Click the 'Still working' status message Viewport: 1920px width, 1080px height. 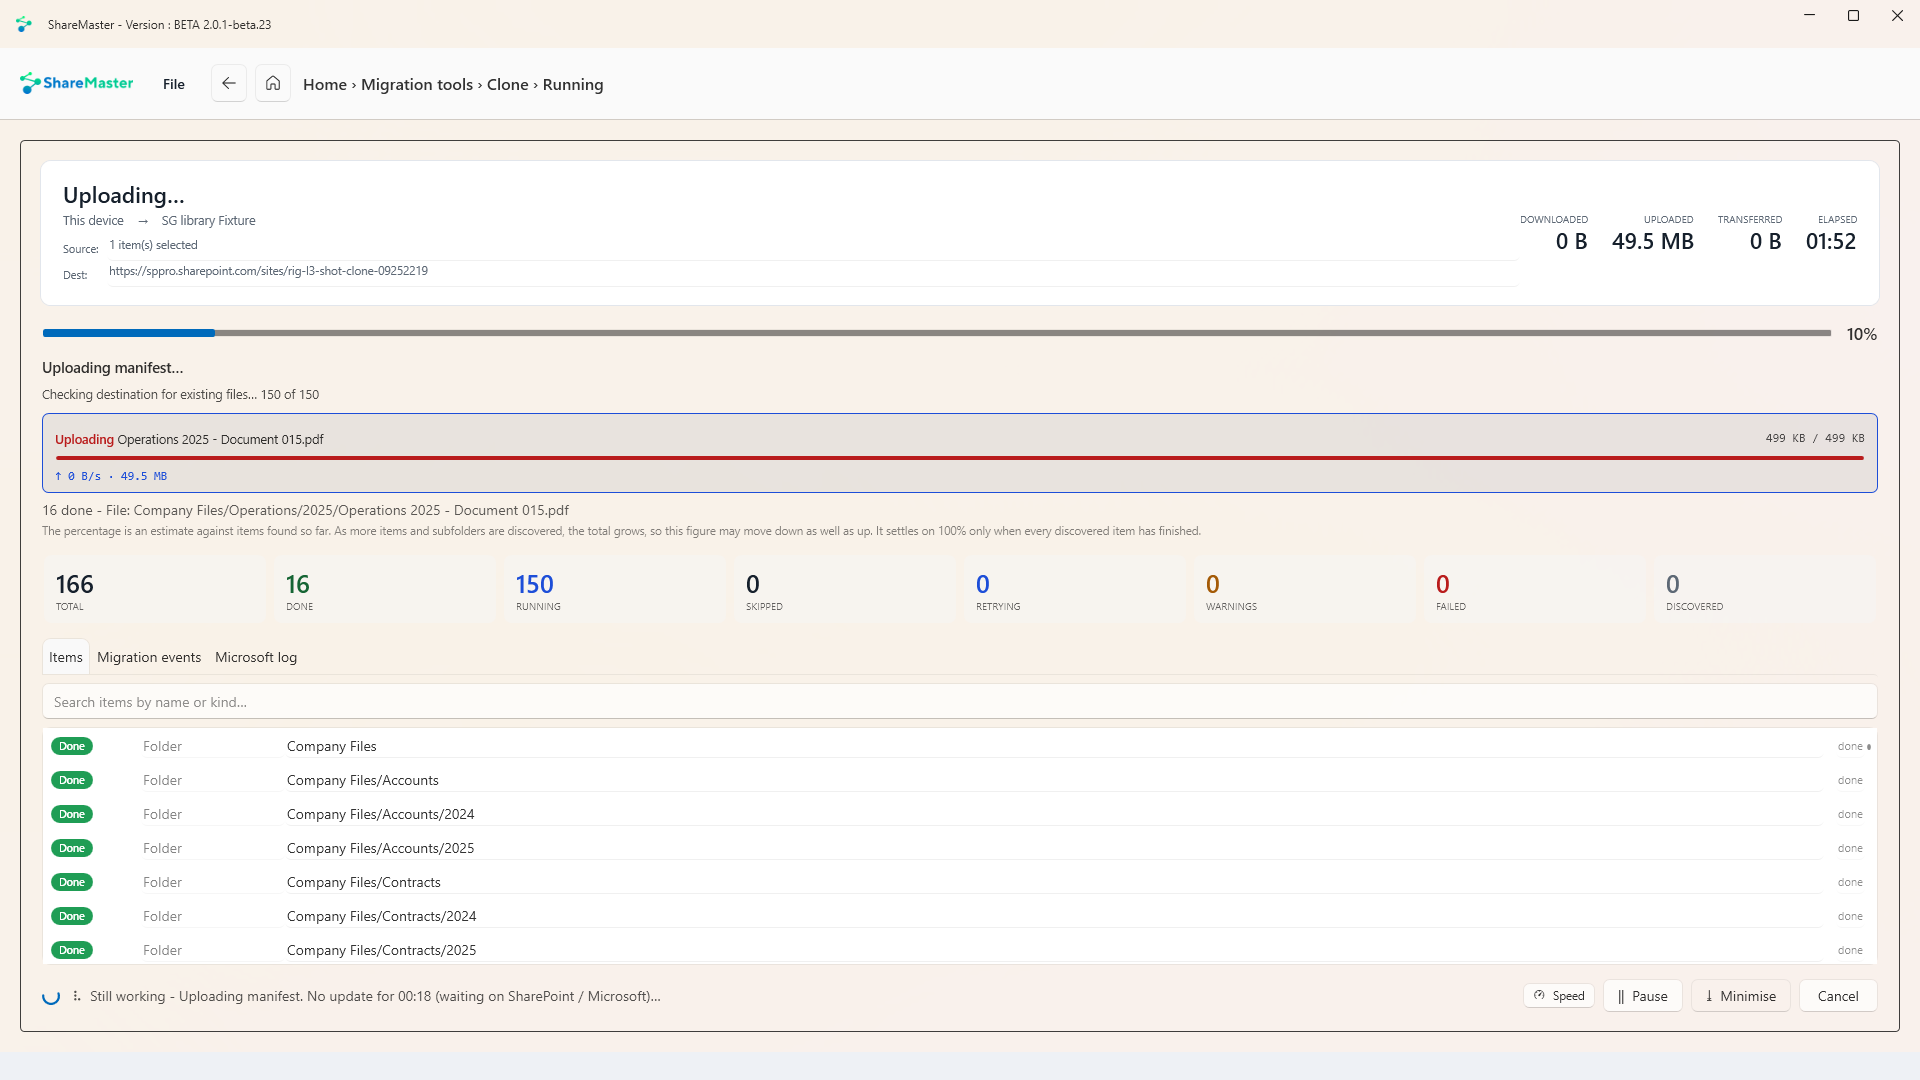(x=375, y=996)
